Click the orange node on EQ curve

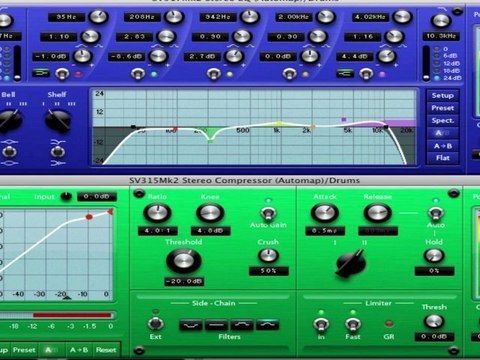pyautogui.click(x=313, y=126)
